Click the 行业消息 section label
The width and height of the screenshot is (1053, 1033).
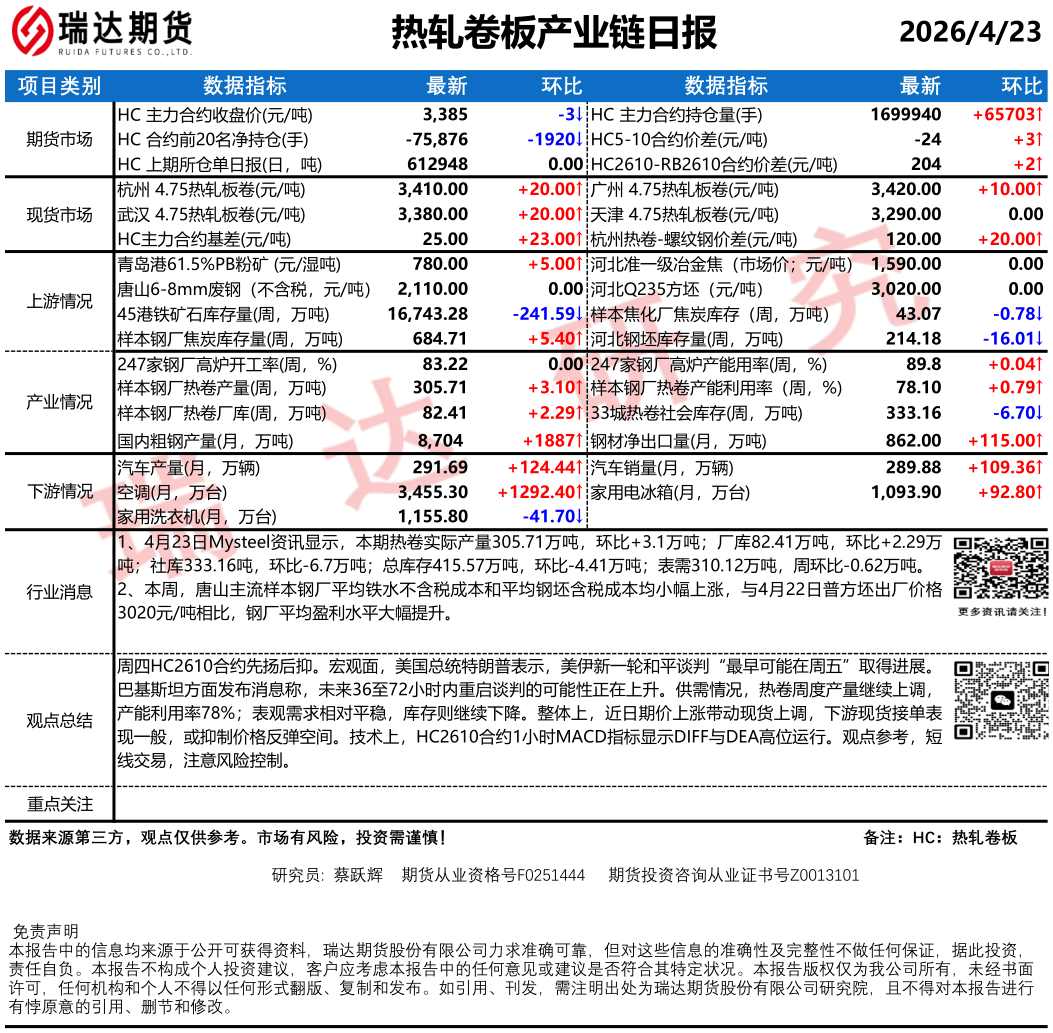[59, 592]
